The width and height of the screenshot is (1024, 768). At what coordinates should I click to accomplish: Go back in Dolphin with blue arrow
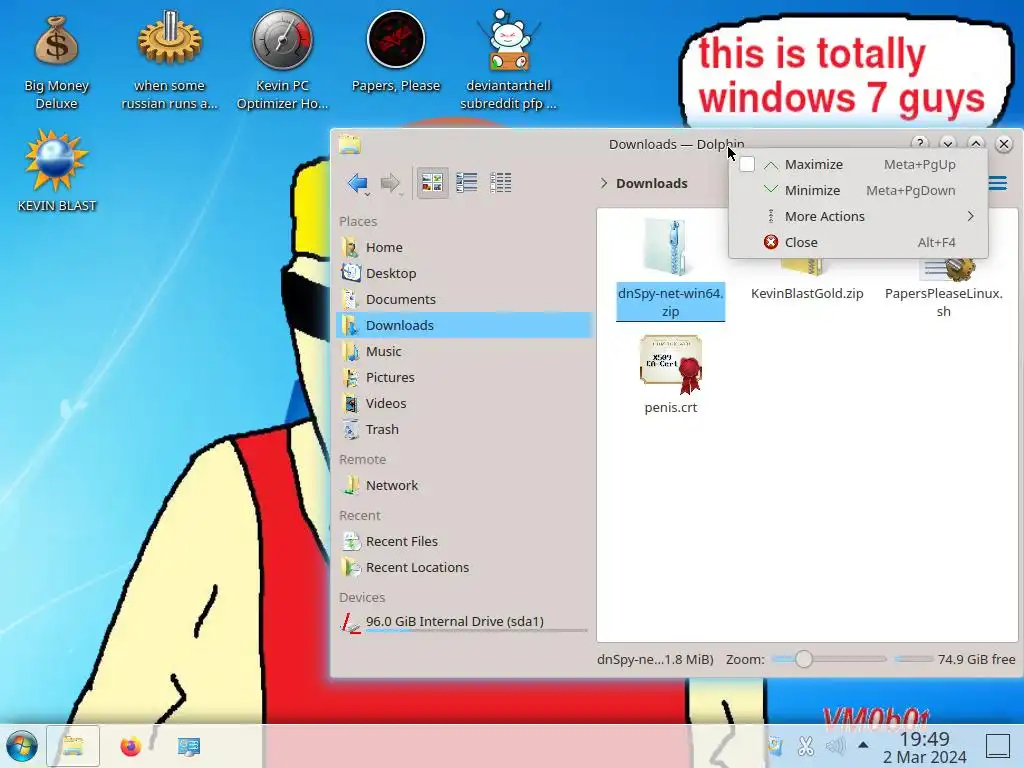[358, 183]
